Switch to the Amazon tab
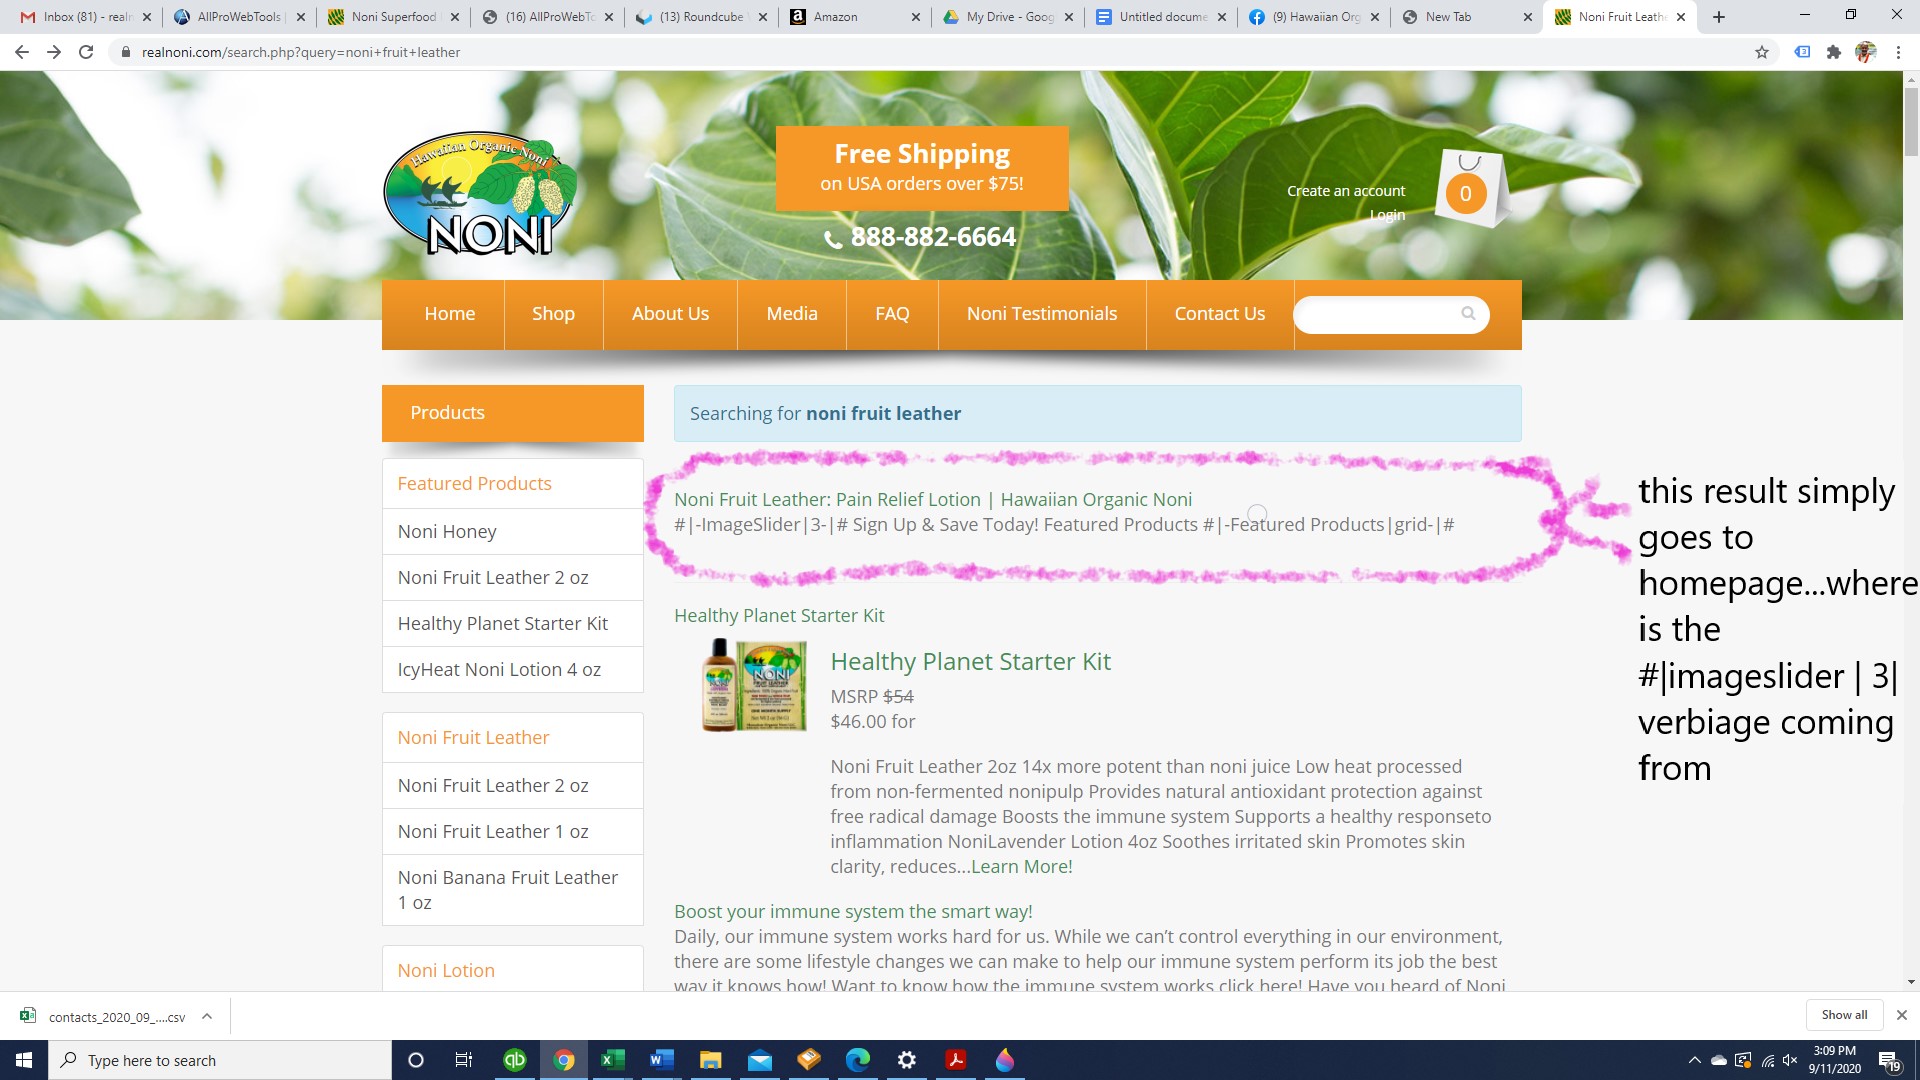Screen dimensions: 1920x1080 [x=855, y=17]
